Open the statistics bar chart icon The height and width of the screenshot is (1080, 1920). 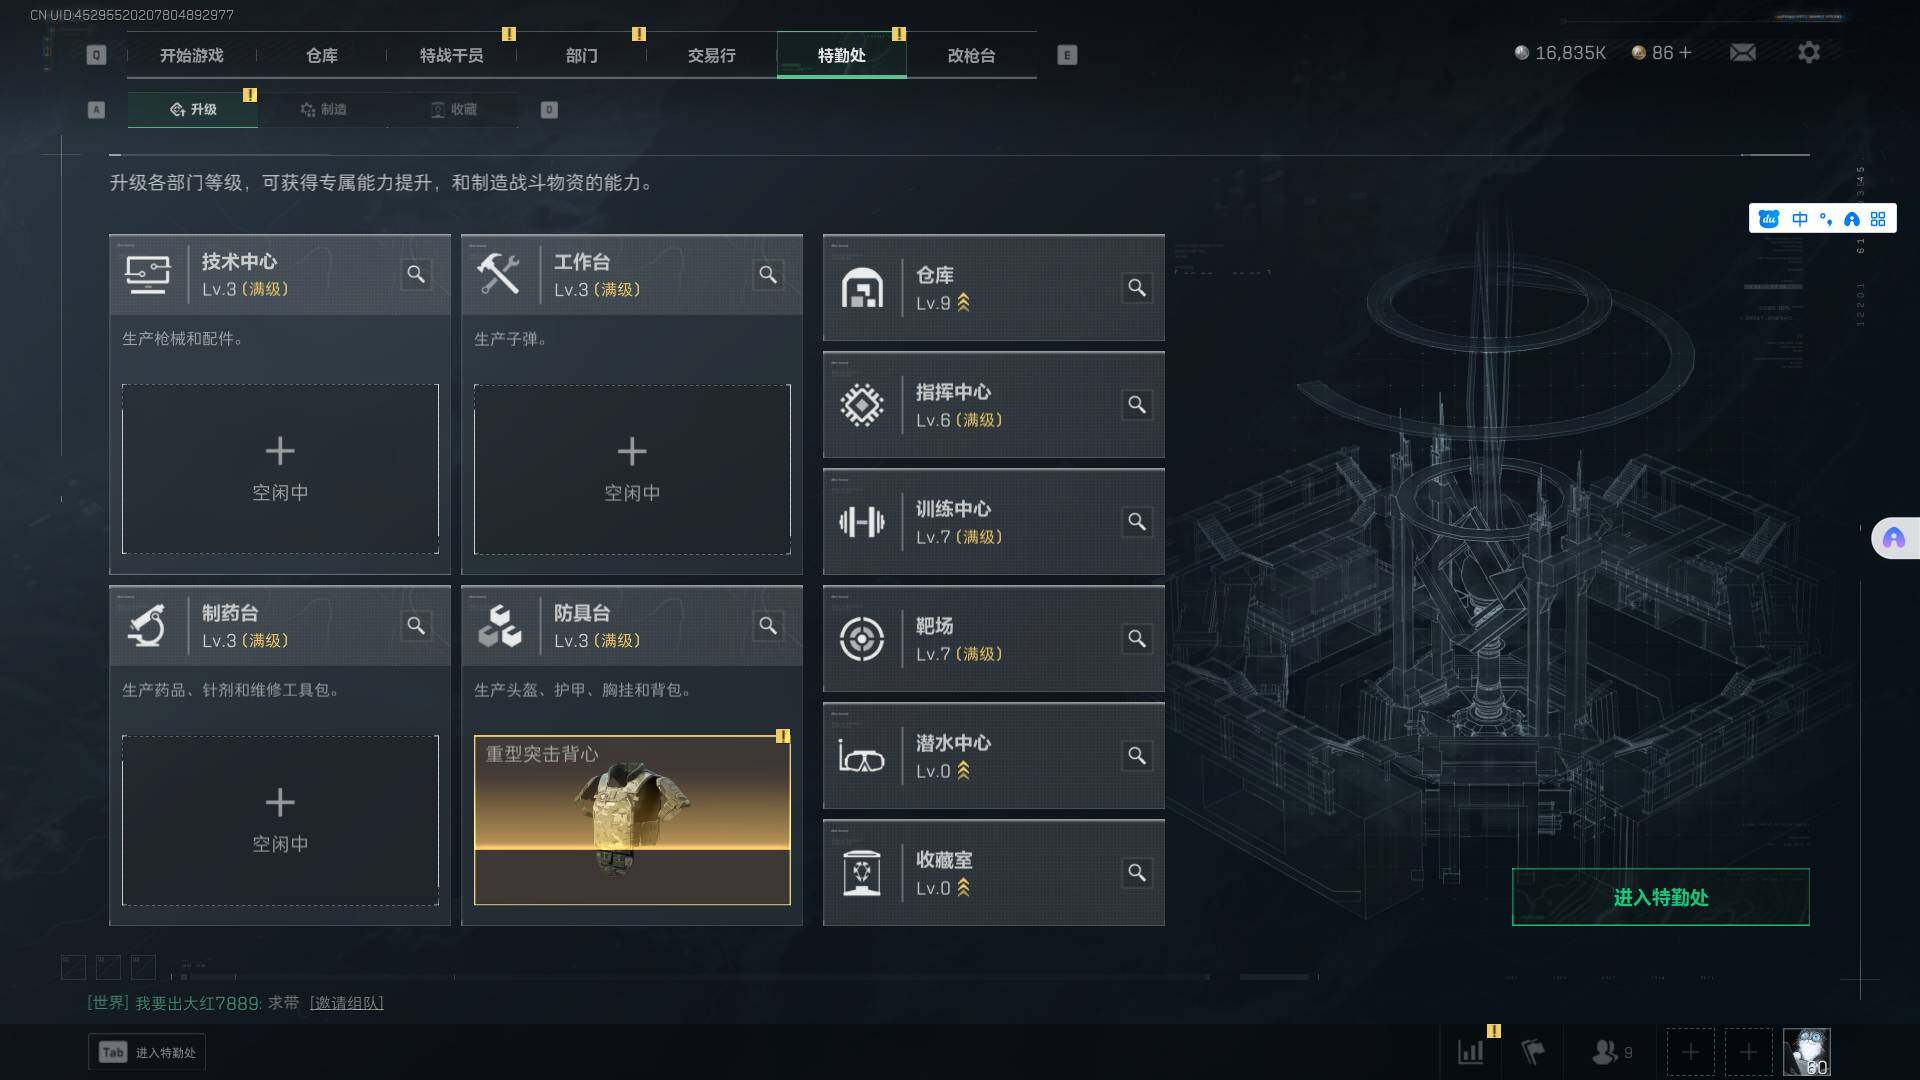[1471, 1052]
